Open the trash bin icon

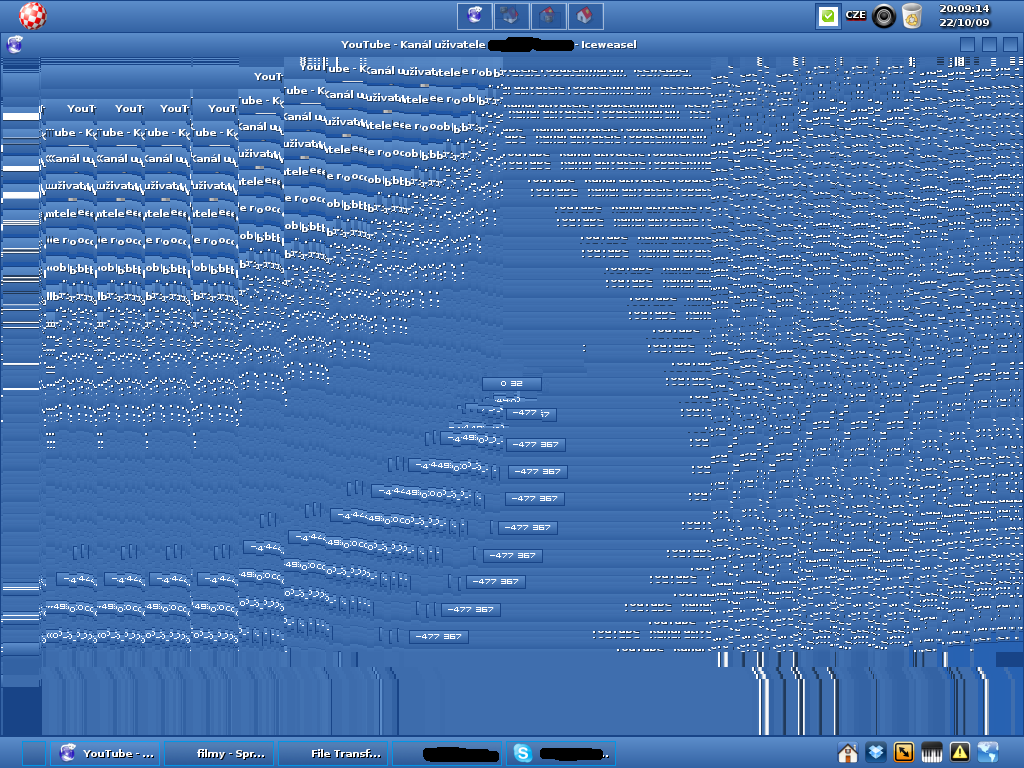tap(912, 16)
